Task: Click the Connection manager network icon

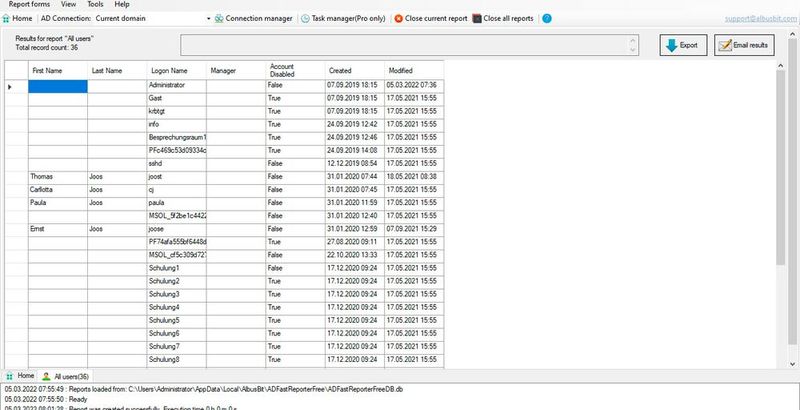Action: 219,18
